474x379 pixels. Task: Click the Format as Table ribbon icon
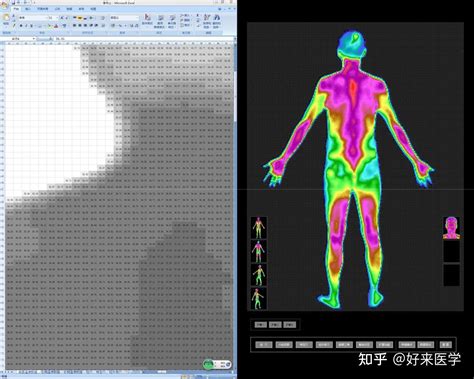tap(160, 21)
